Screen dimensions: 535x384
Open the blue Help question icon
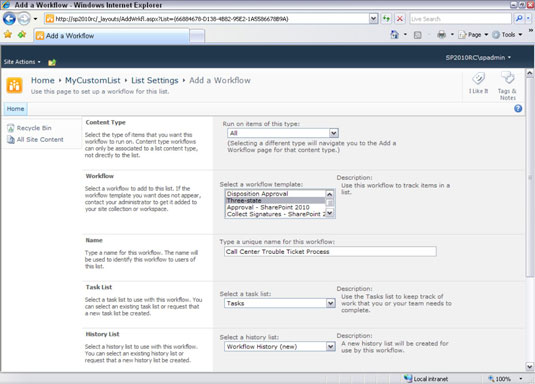pos(518,109)
